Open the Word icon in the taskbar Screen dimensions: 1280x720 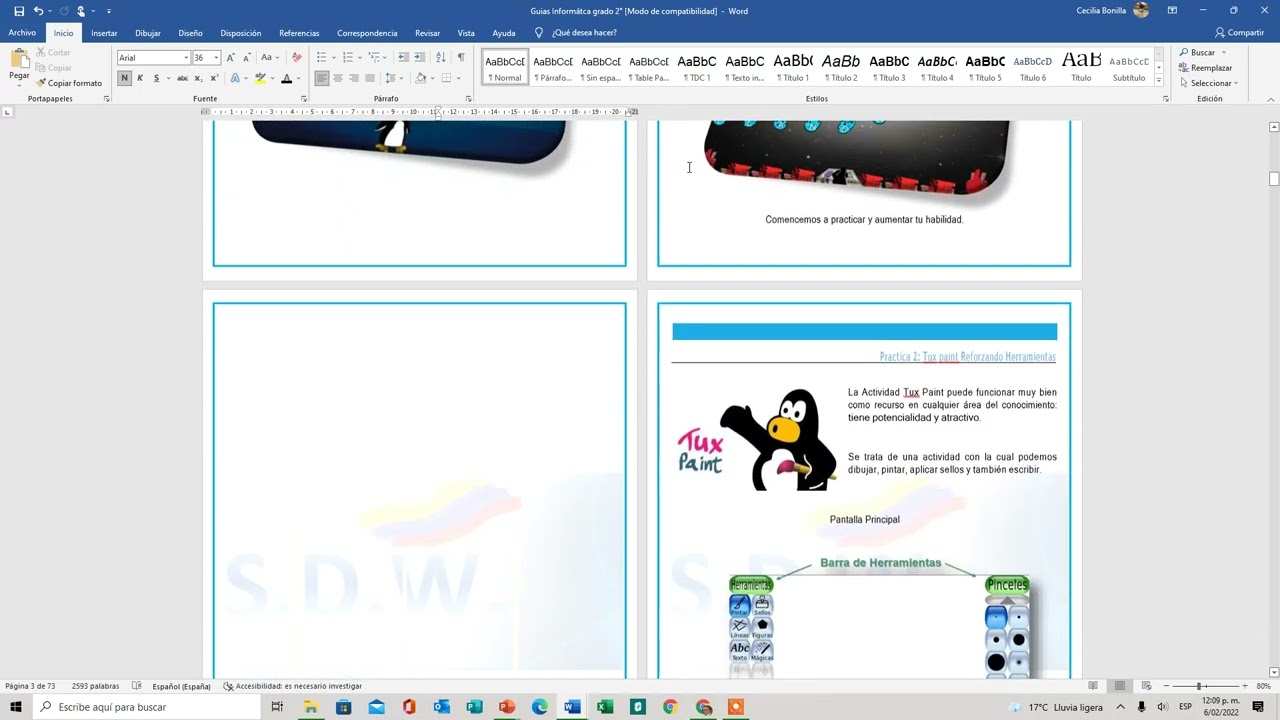tap(572, 707)
